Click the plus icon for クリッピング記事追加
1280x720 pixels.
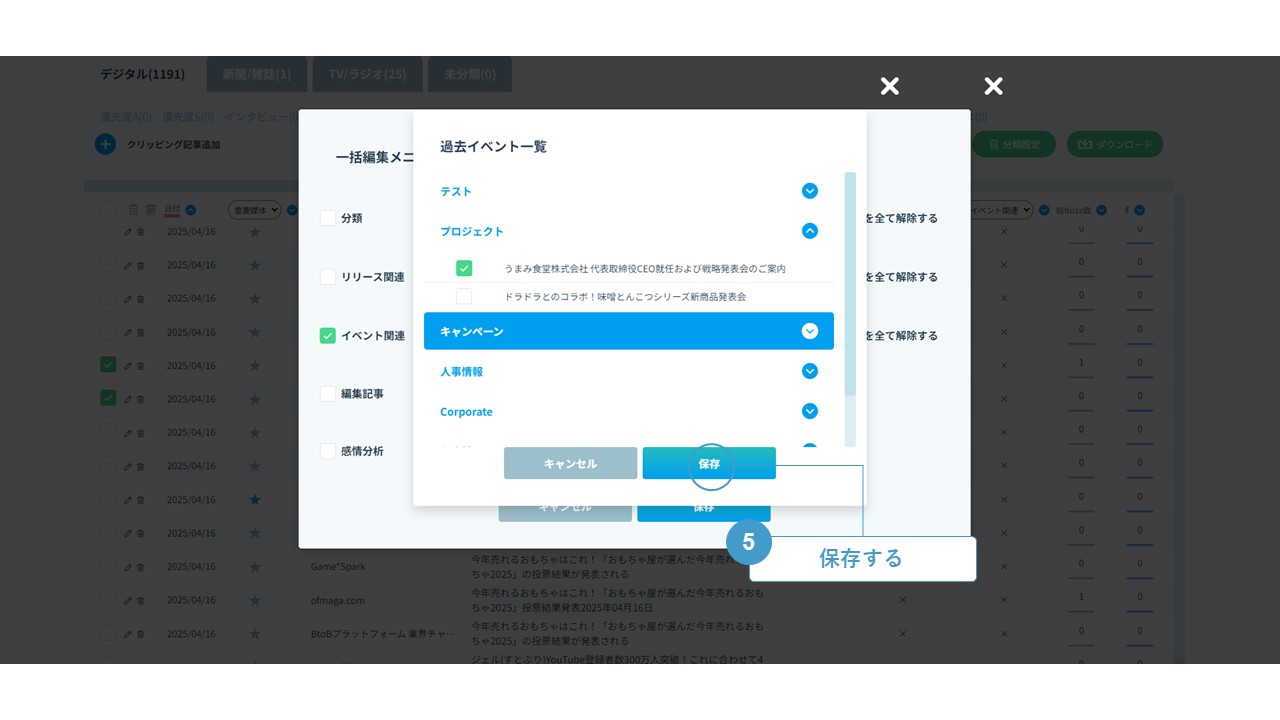click(x=105, y=145)
